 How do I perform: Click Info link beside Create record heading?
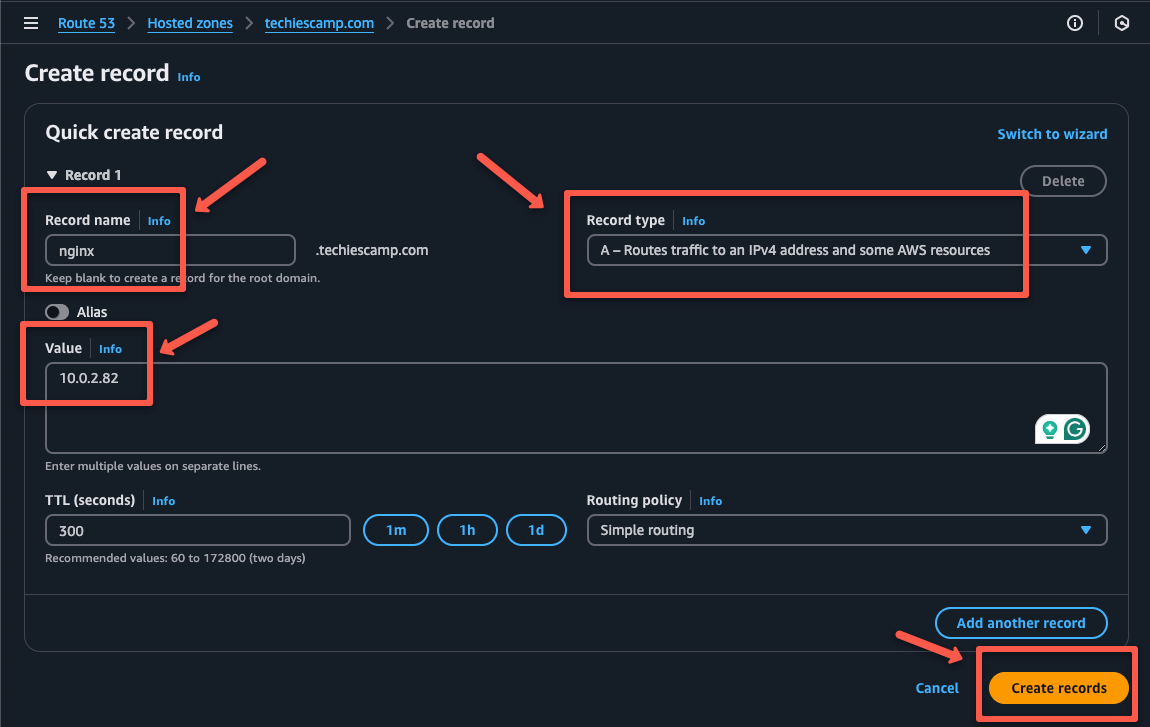(x=188, y=77)
